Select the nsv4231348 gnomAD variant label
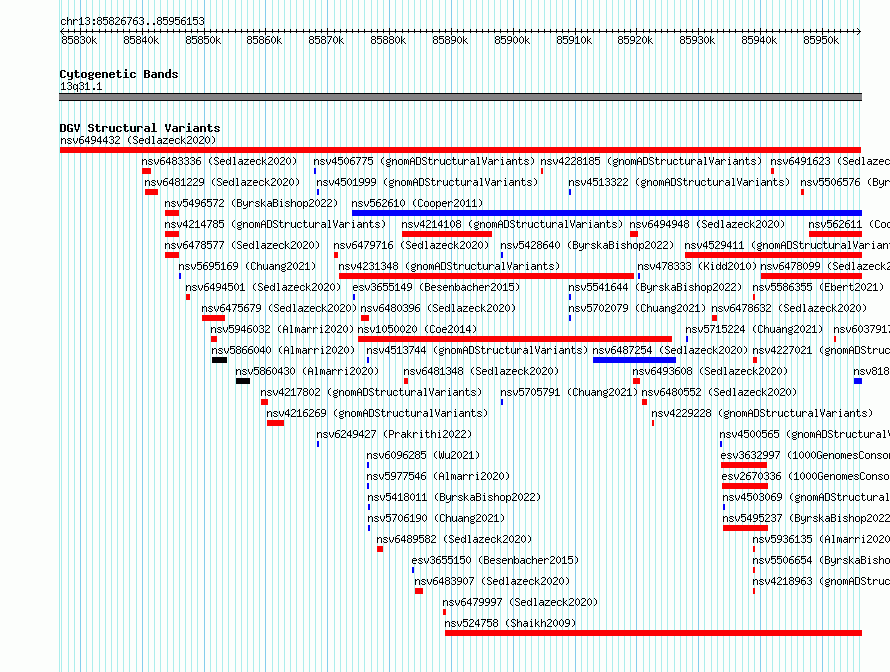Viewport: 890px width, 672px height. [449, 266]
